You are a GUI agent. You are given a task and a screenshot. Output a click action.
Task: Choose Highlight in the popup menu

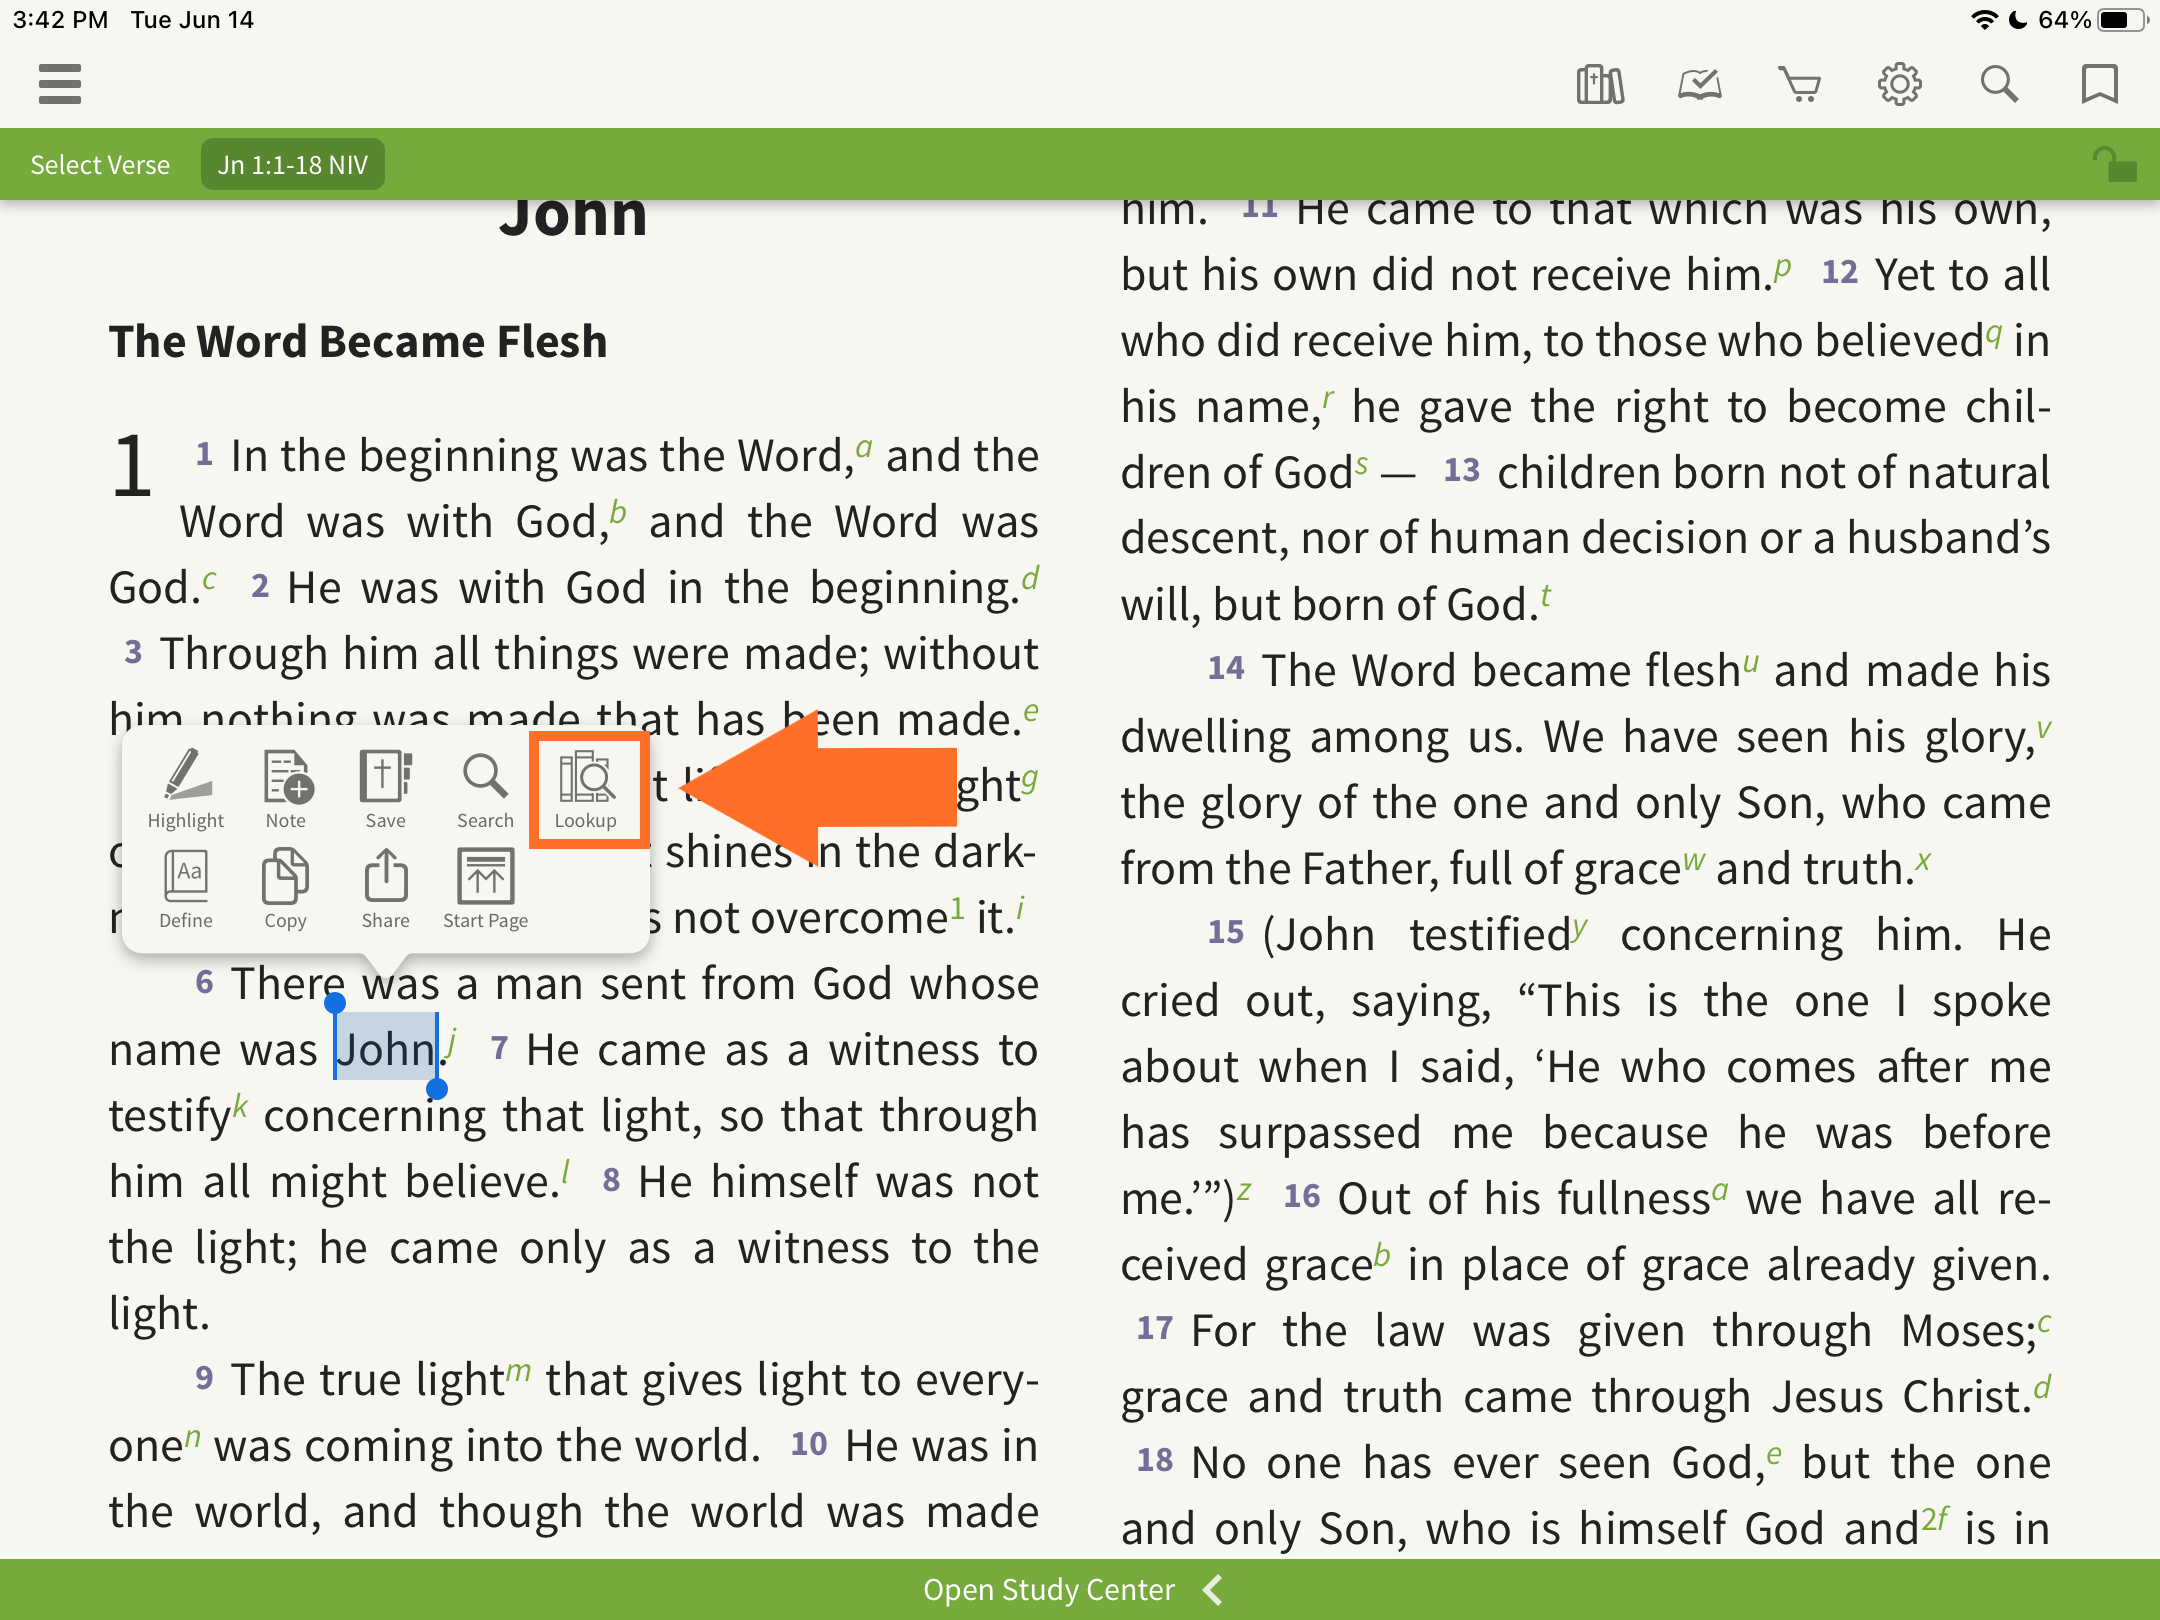[x=186, y=789]
